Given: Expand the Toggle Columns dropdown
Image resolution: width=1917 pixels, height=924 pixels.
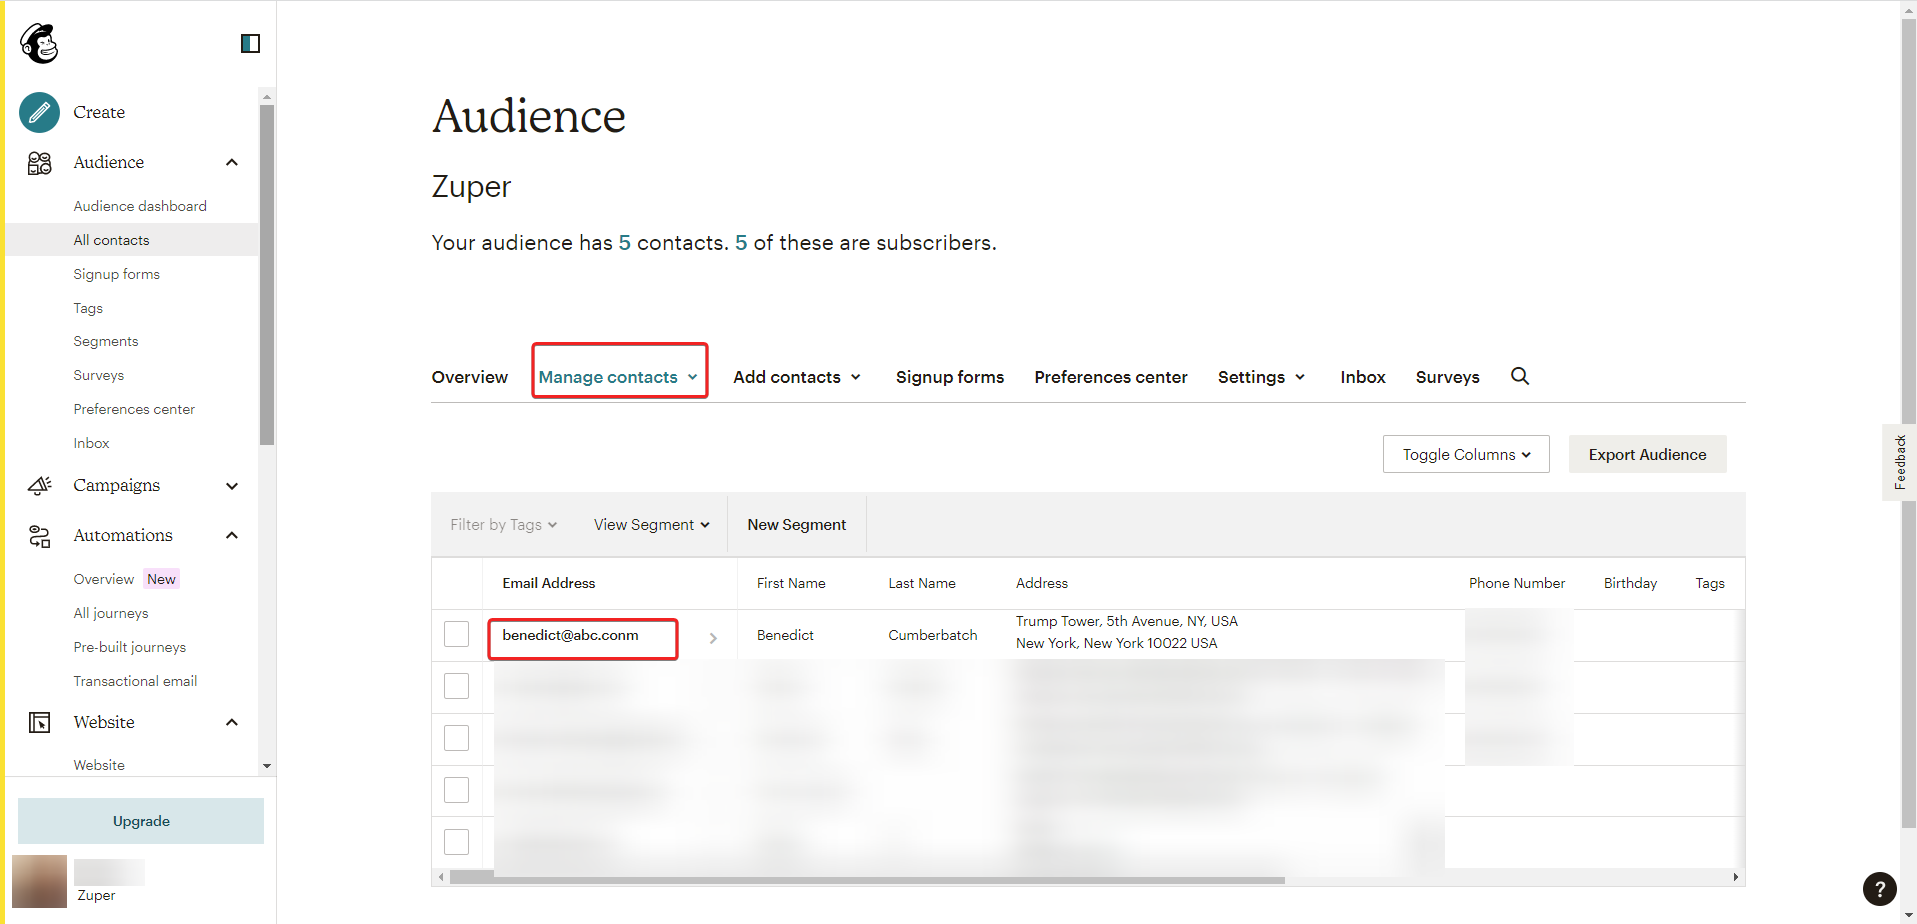Looking at the screenshot, I should click(1465, 454).
